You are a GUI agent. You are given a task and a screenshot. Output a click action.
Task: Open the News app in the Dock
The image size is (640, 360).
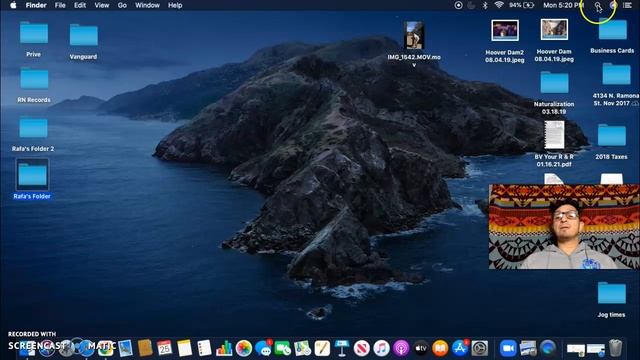tap(362, 348)
